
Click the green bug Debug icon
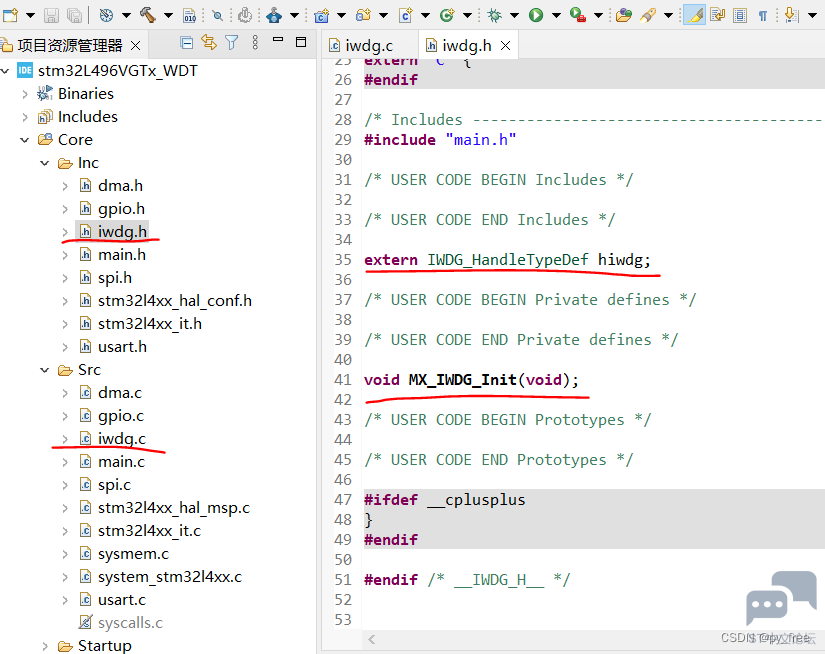coord(494,15)
